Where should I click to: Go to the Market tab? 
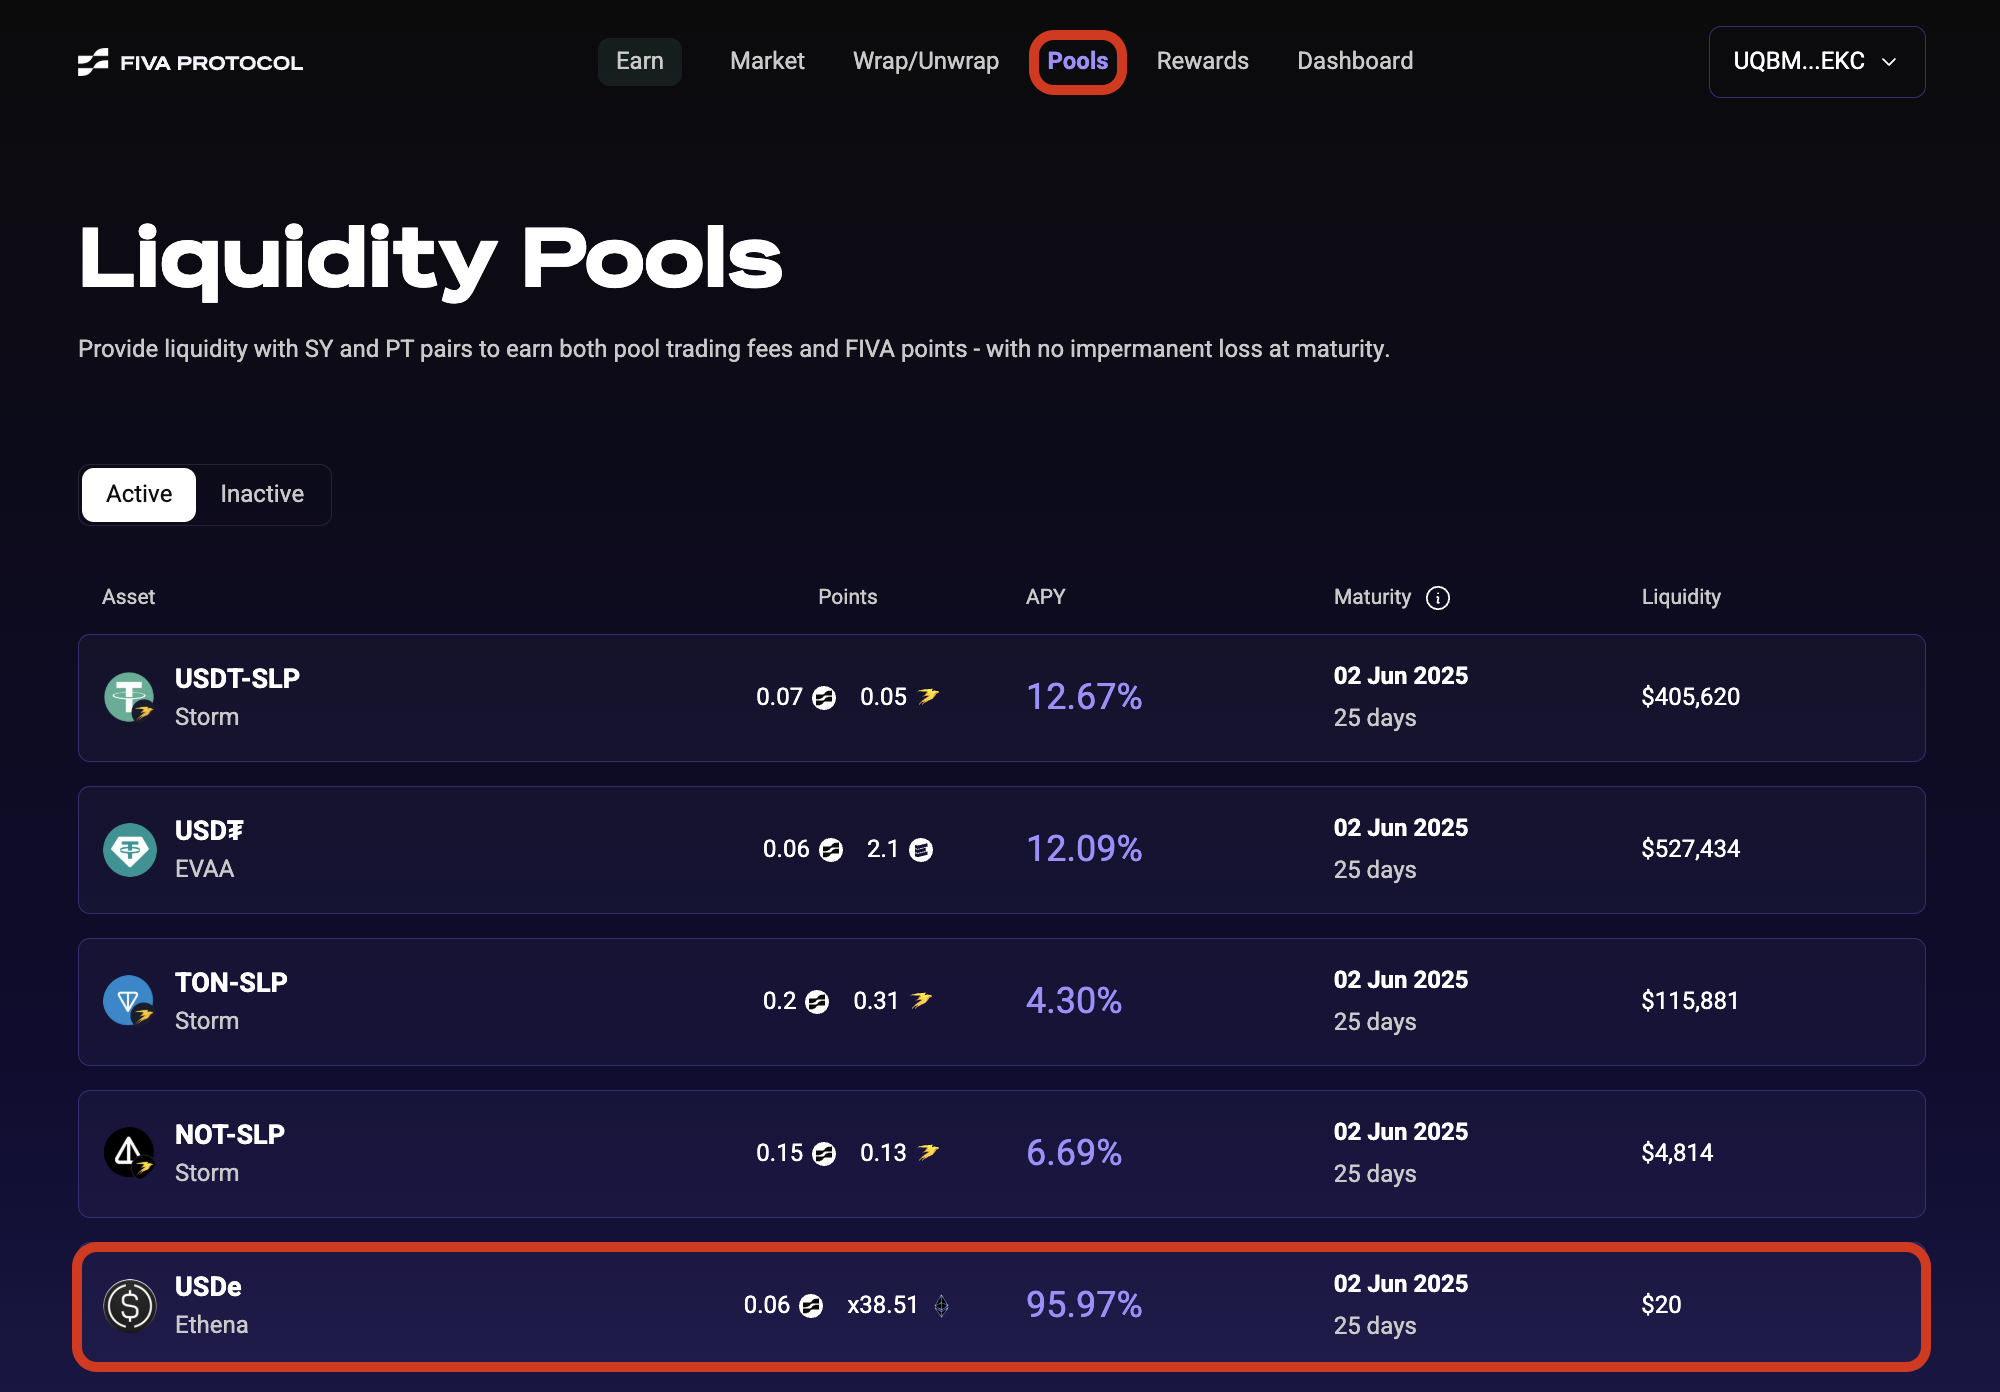(x=767, y=61)
